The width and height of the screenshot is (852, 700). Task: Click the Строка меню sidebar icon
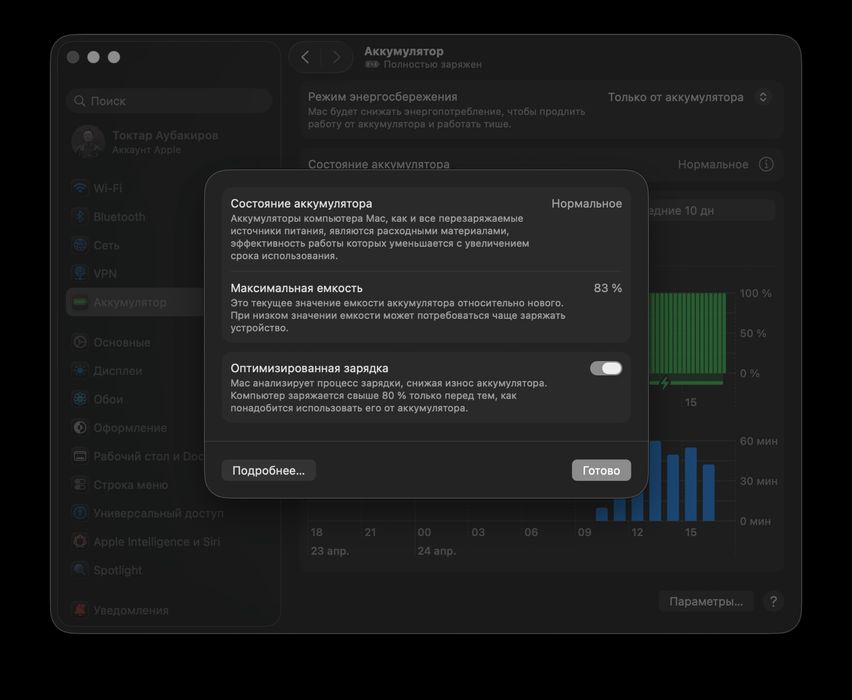pos(80,485)
